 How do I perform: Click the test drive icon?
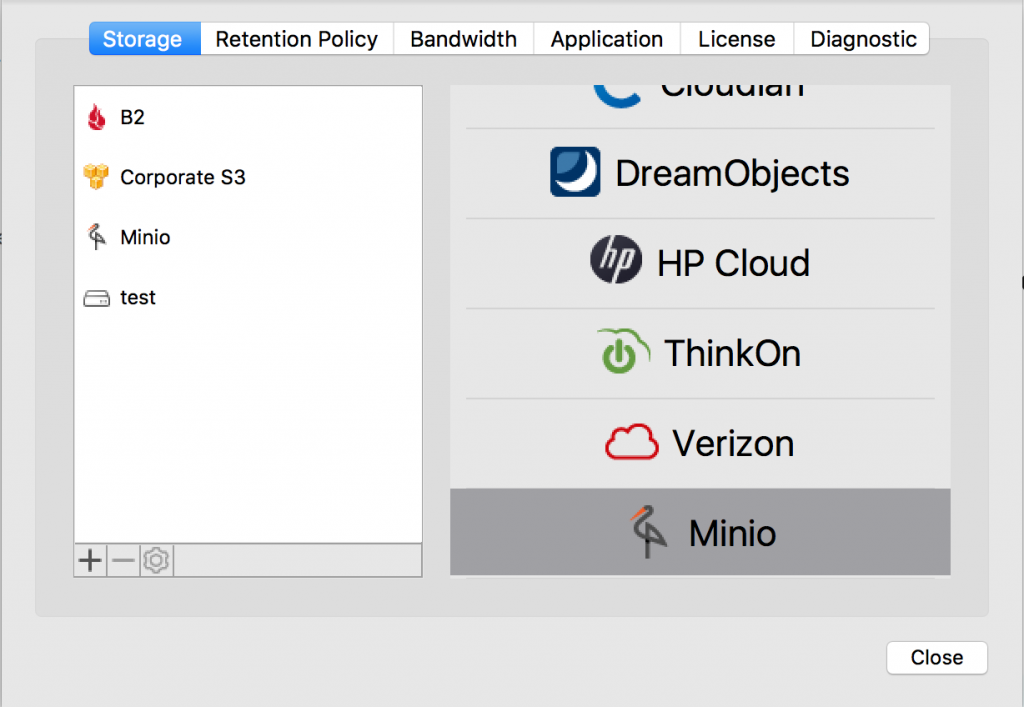click(97, 298)
